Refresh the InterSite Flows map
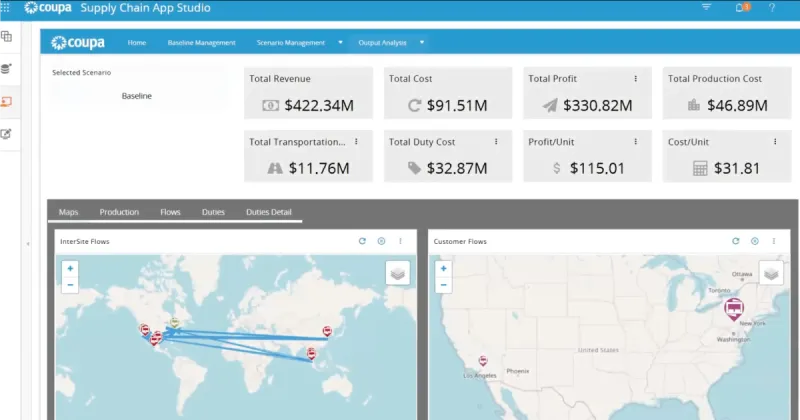Viewport: 800px width, 420px height. pos(362,241)
